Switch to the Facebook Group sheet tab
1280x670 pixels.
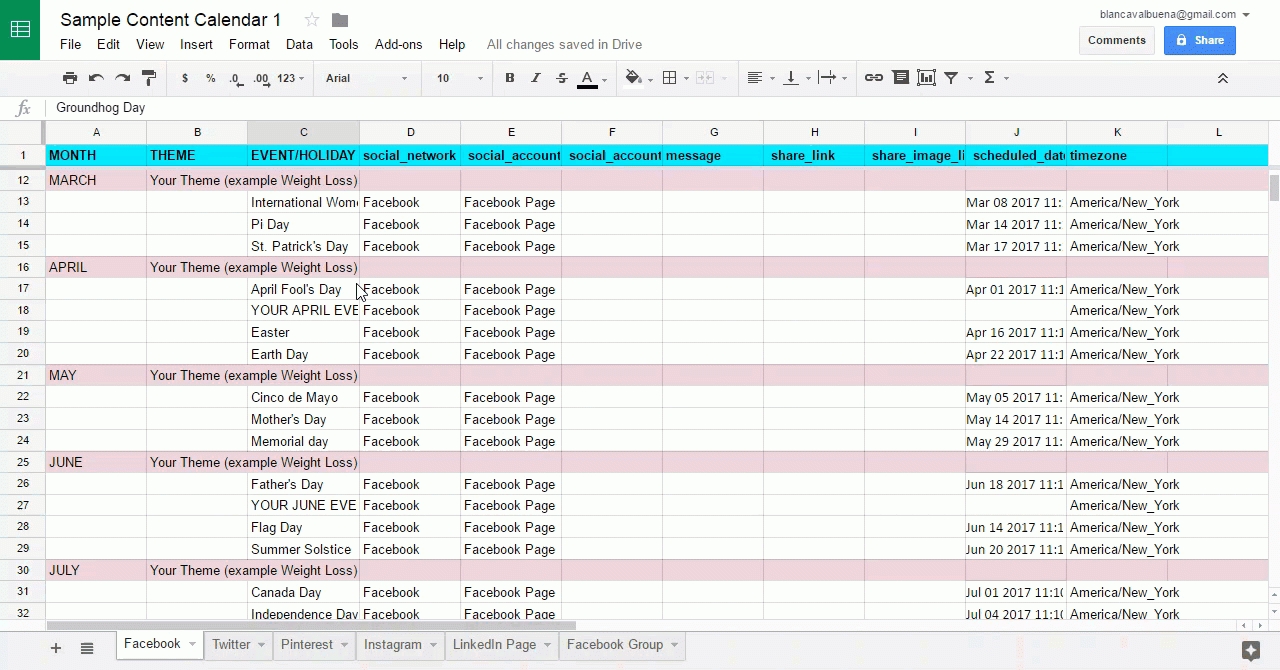622,645
